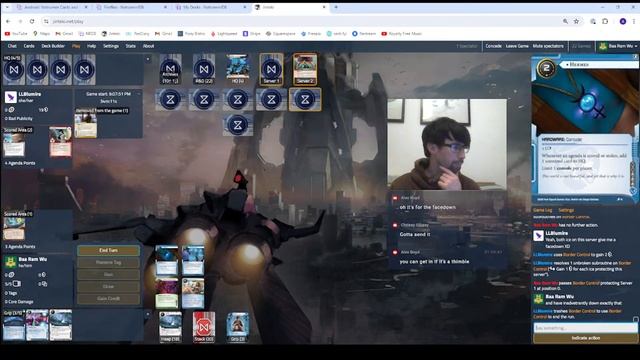
Task: Click the Indicate action button
Action: 585,338
